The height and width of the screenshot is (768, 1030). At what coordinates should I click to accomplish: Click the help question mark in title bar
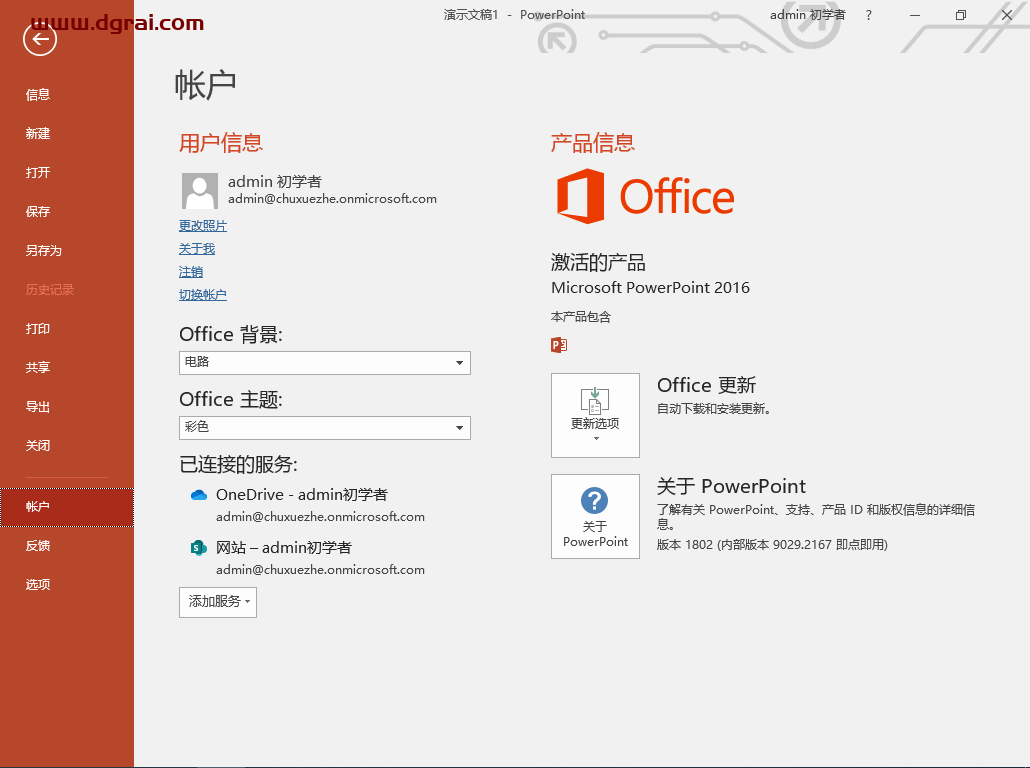click(x=868, y=15)
